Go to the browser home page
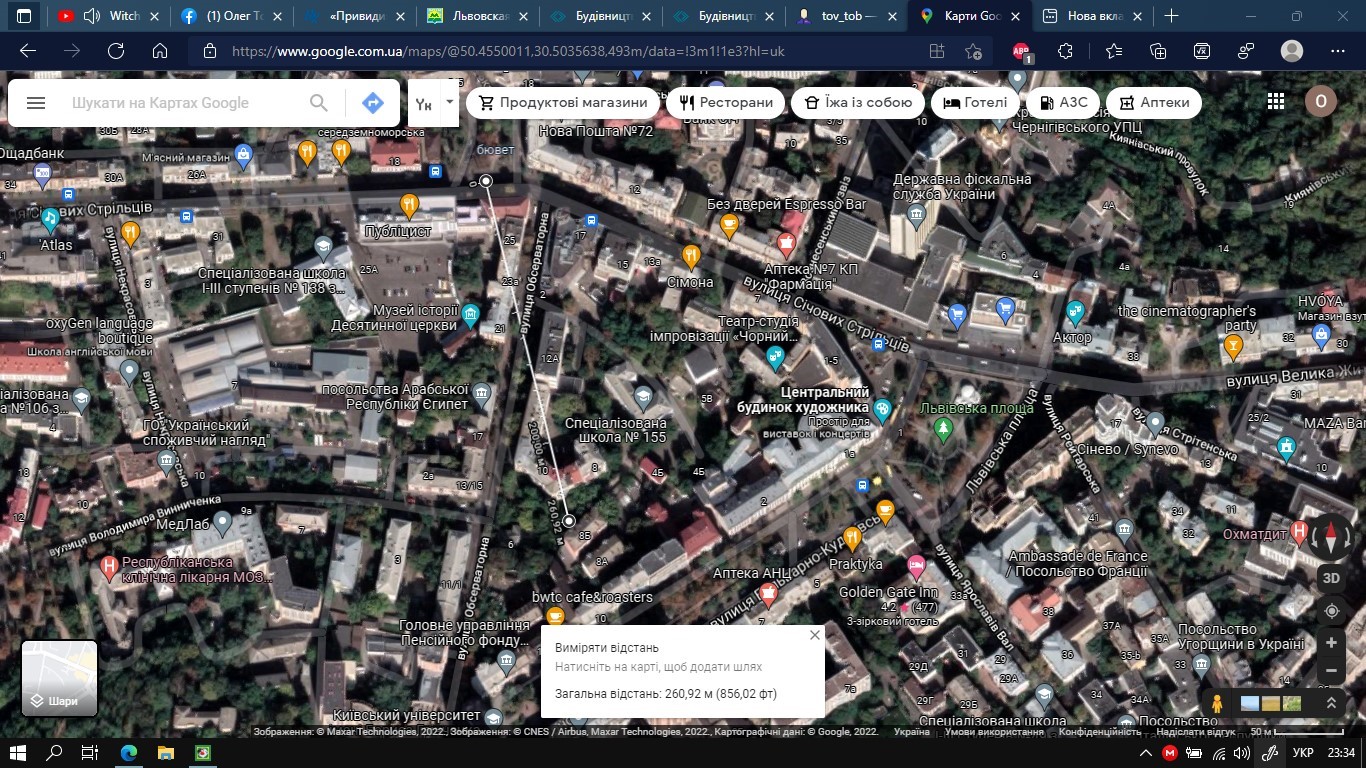The image size is (1366, 768). pos(160,51)
